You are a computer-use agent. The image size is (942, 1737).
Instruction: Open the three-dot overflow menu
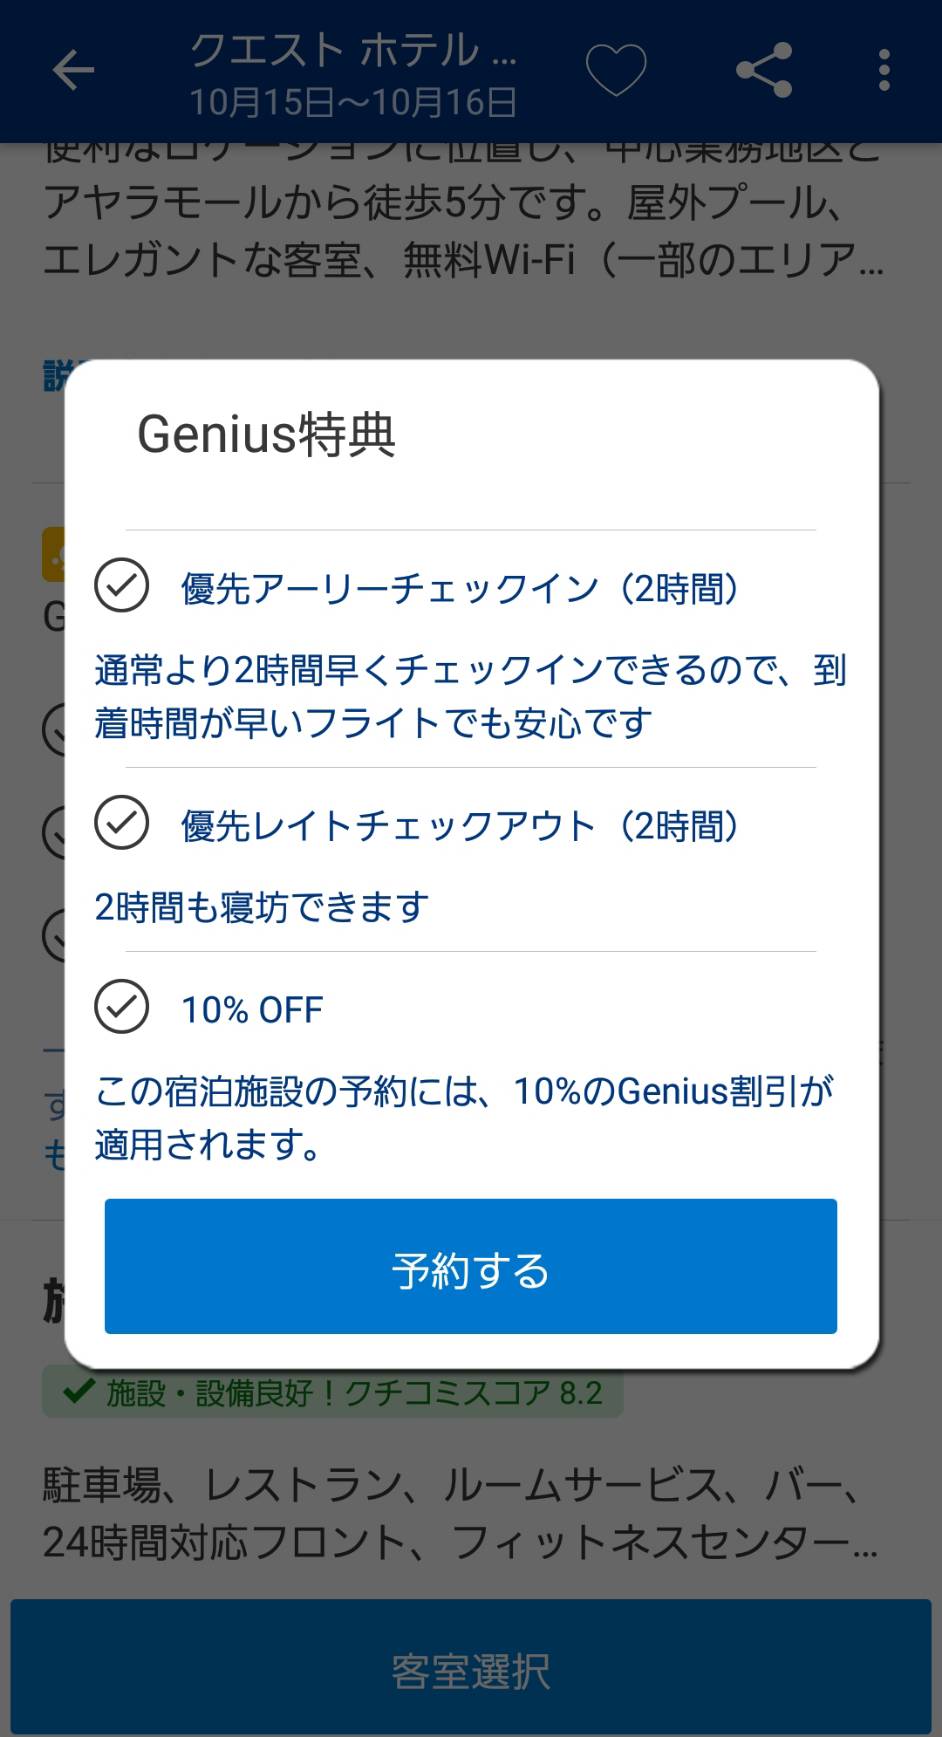point(884,71)
